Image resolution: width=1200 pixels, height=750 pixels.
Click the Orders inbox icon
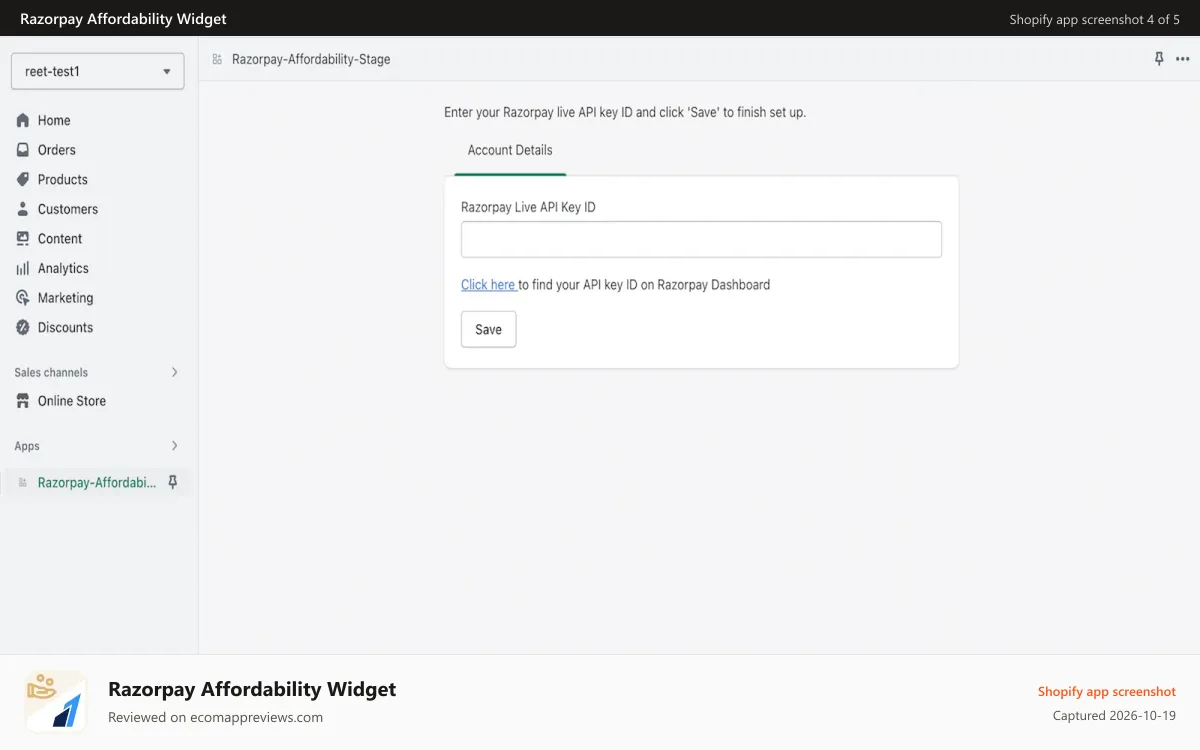(23, 150)
